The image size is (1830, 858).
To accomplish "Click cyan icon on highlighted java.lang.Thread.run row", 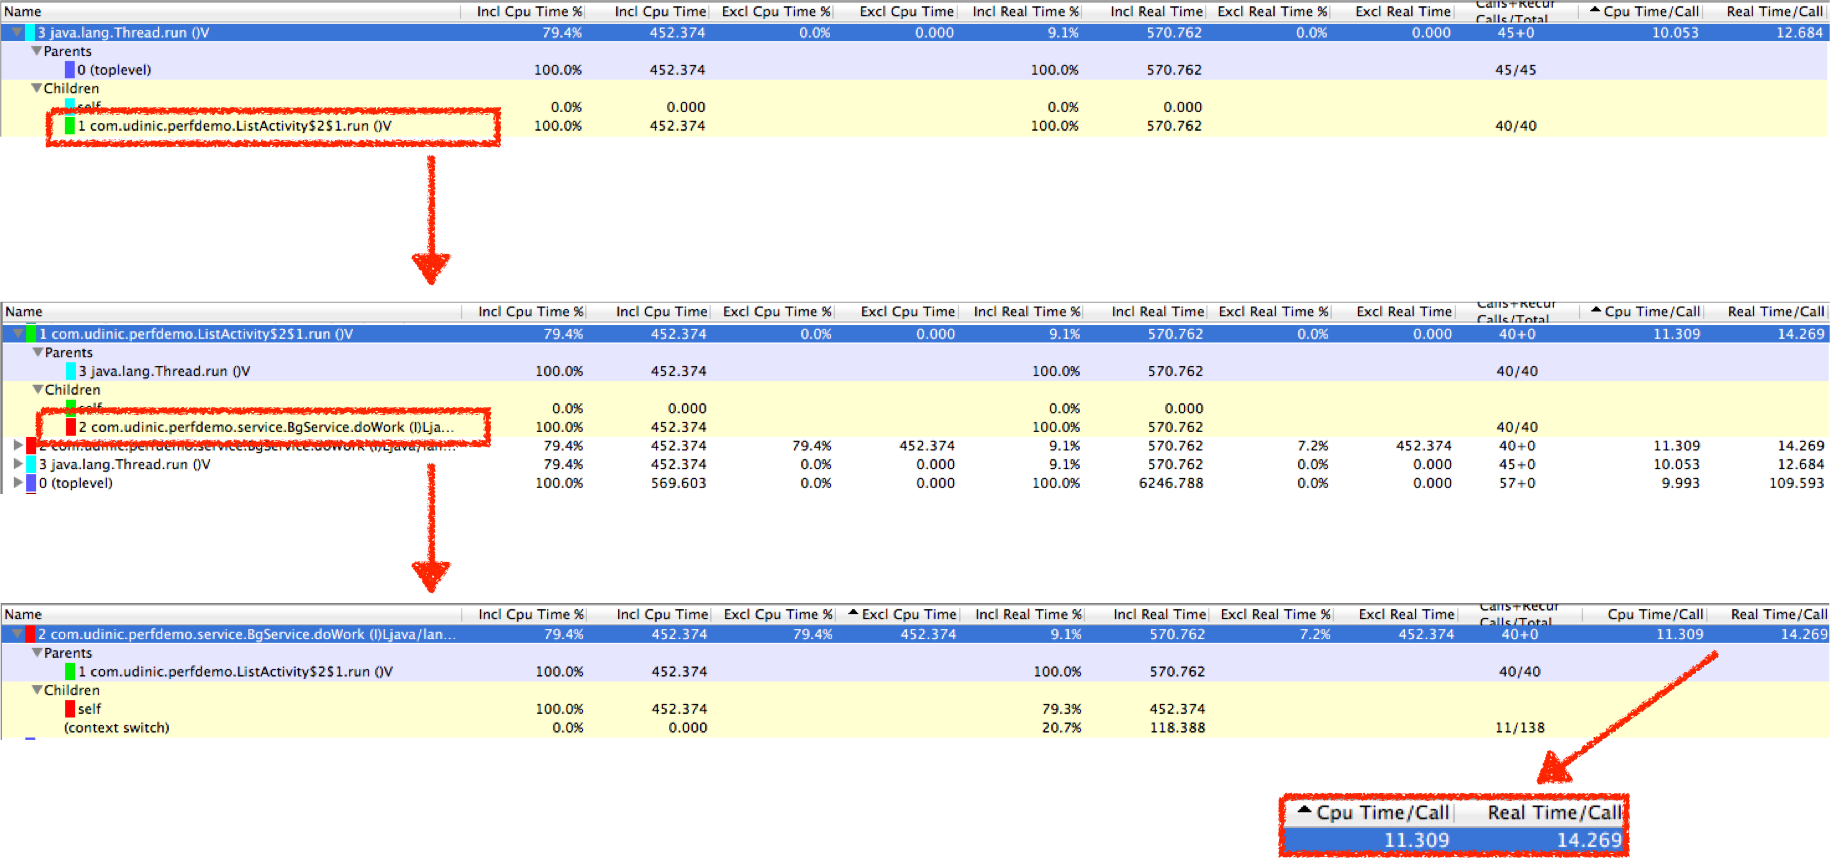I will 30,33.
